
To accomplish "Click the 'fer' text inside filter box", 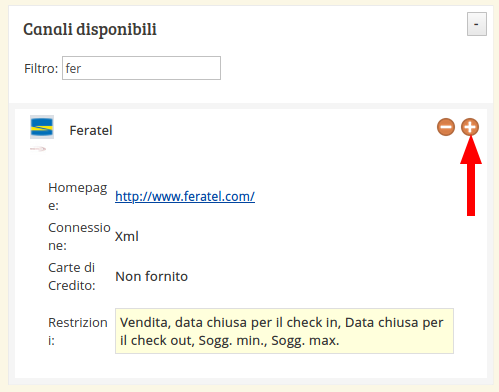I will tap(73, 69).
